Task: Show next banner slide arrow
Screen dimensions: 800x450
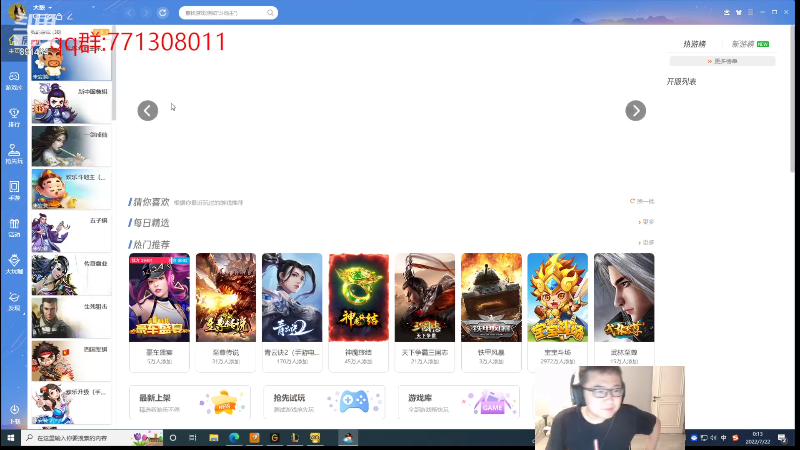Action: (636, 111)
